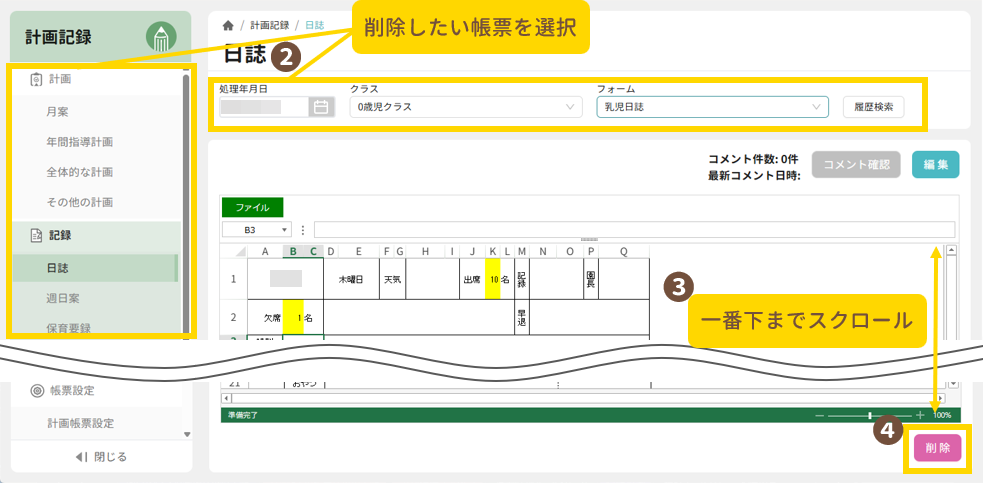
Task: Click the home icon in breadcrumb
Action: click(228, 25)
